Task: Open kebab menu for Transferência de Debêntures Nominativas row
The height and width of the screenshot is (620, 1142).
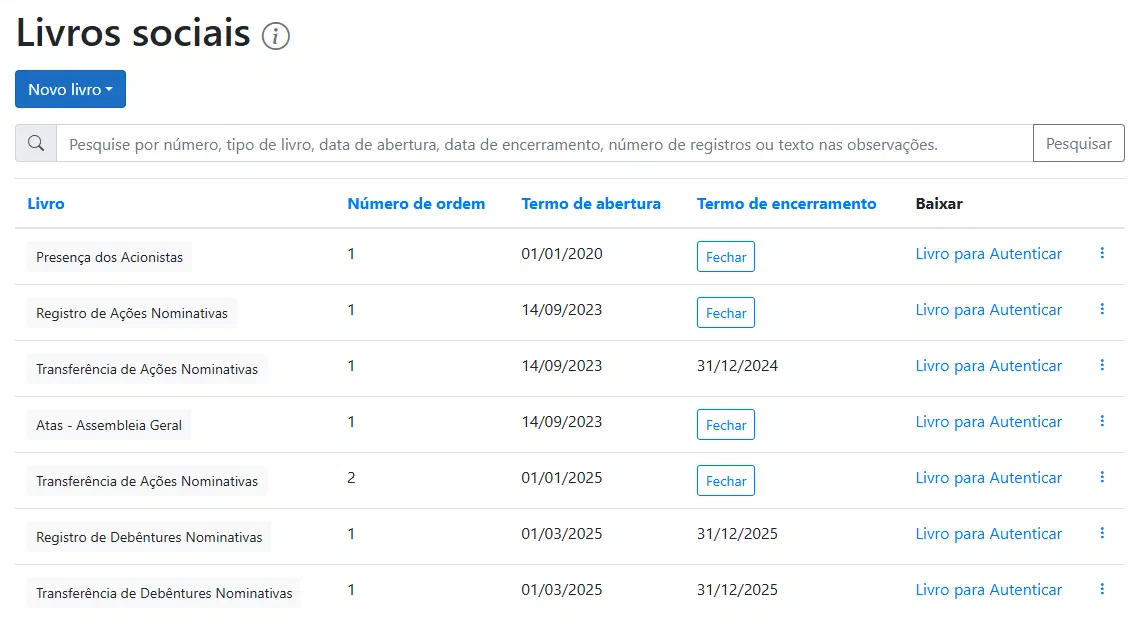Action: tap(1102, 589)
